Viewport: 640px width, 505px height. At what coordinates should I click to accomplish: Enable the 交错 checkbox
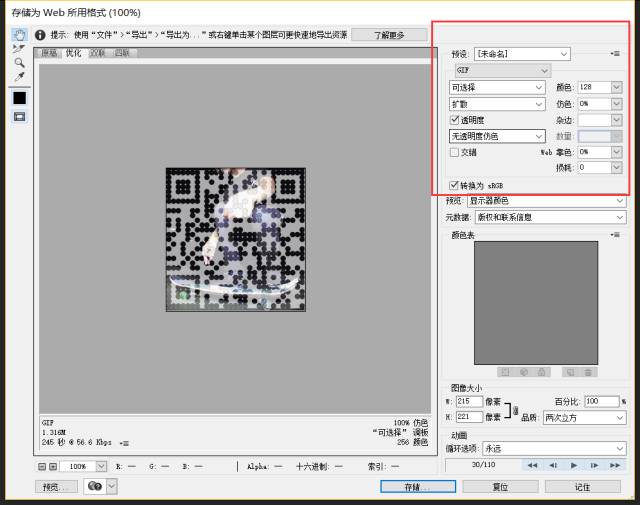(x=455, y=152)
